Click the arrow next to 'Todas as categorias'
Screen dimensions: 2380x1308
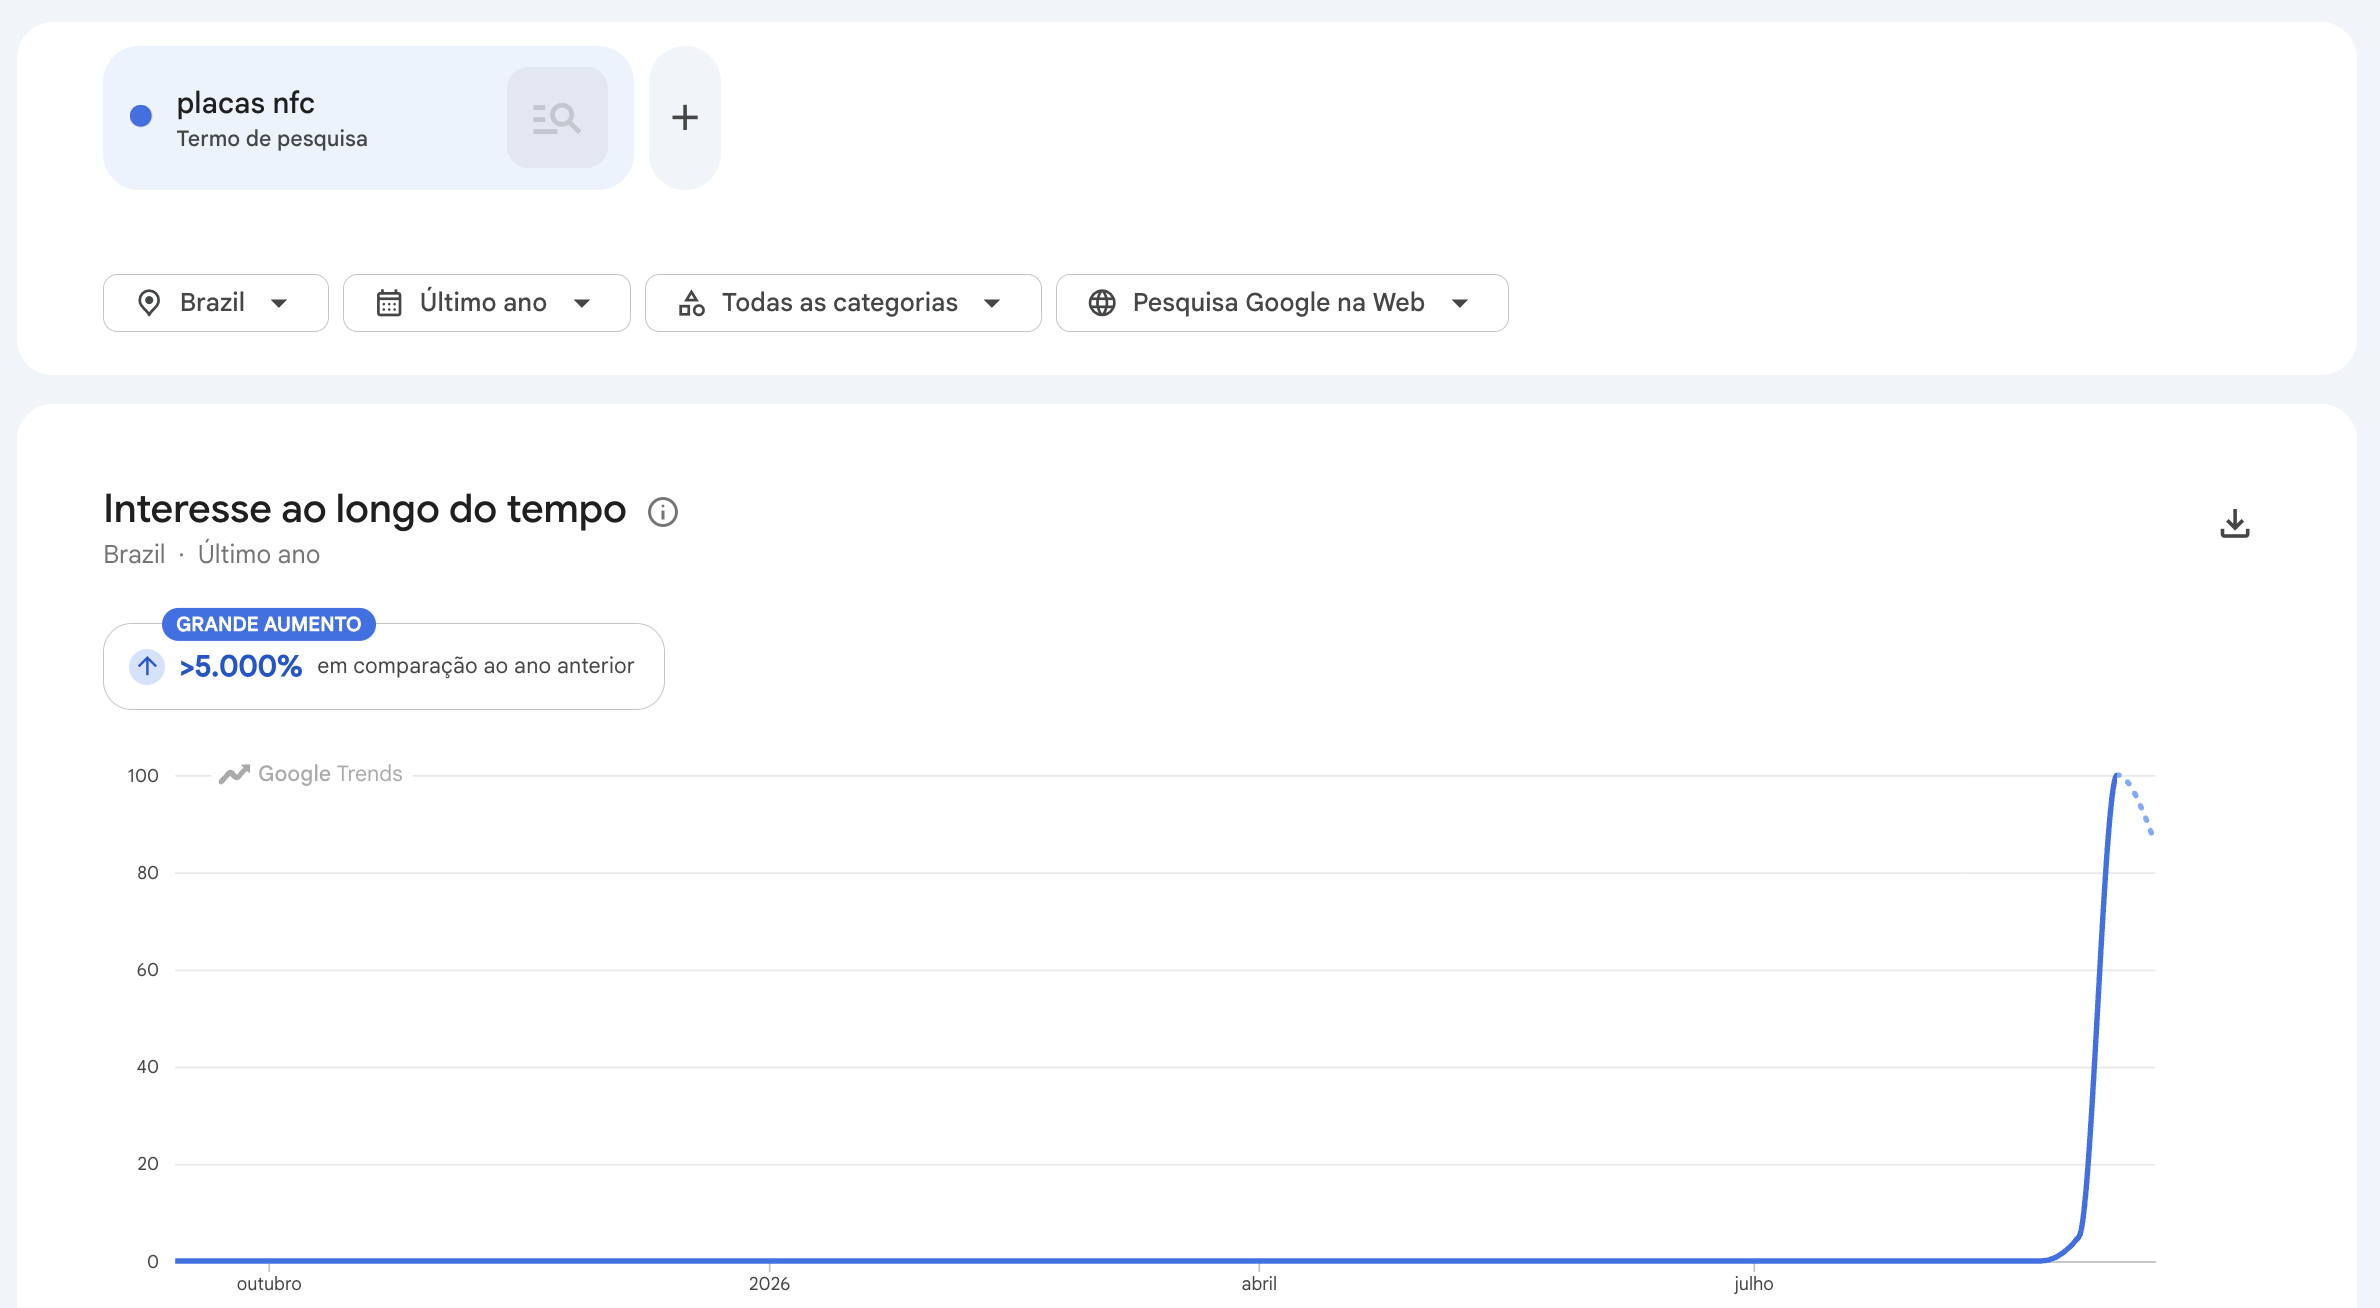(x=992, y=303)
